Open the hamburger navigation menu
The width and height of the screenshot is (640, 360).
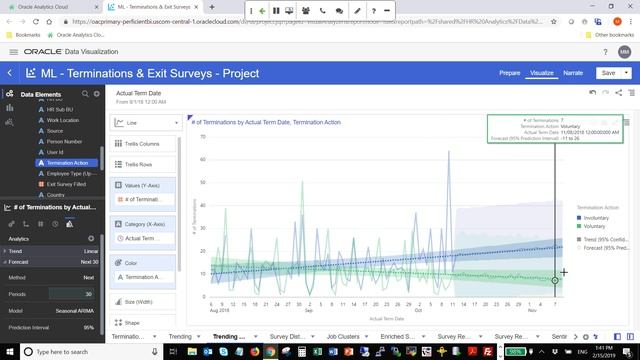(x=13, y=52)
